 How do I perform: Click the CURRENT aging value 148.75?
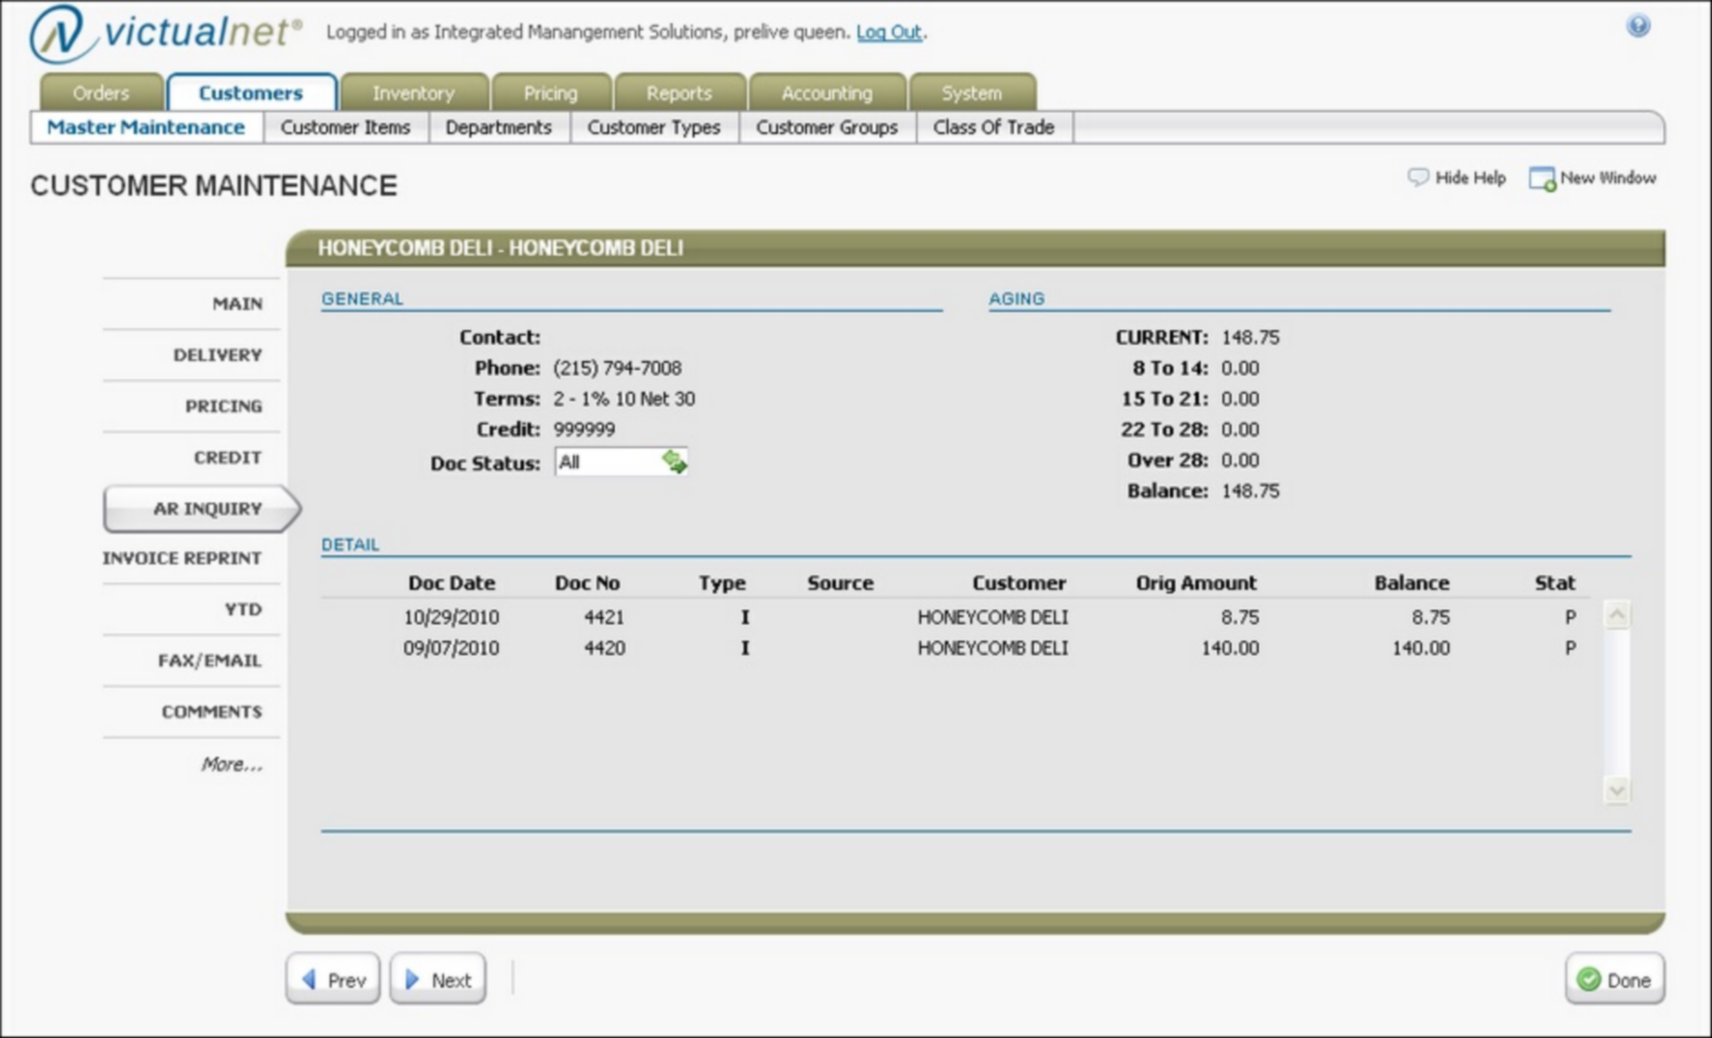(x=1250, y=338)
